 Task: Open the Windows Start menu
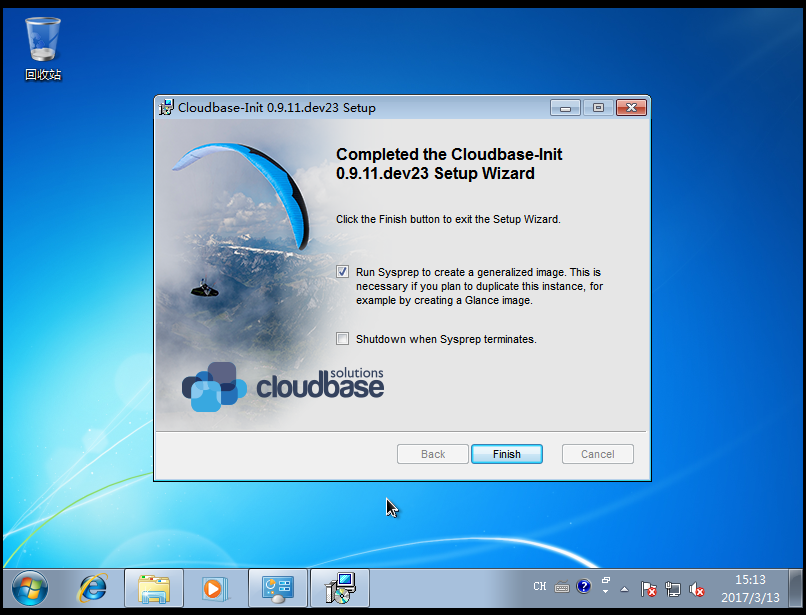[30, 588]
